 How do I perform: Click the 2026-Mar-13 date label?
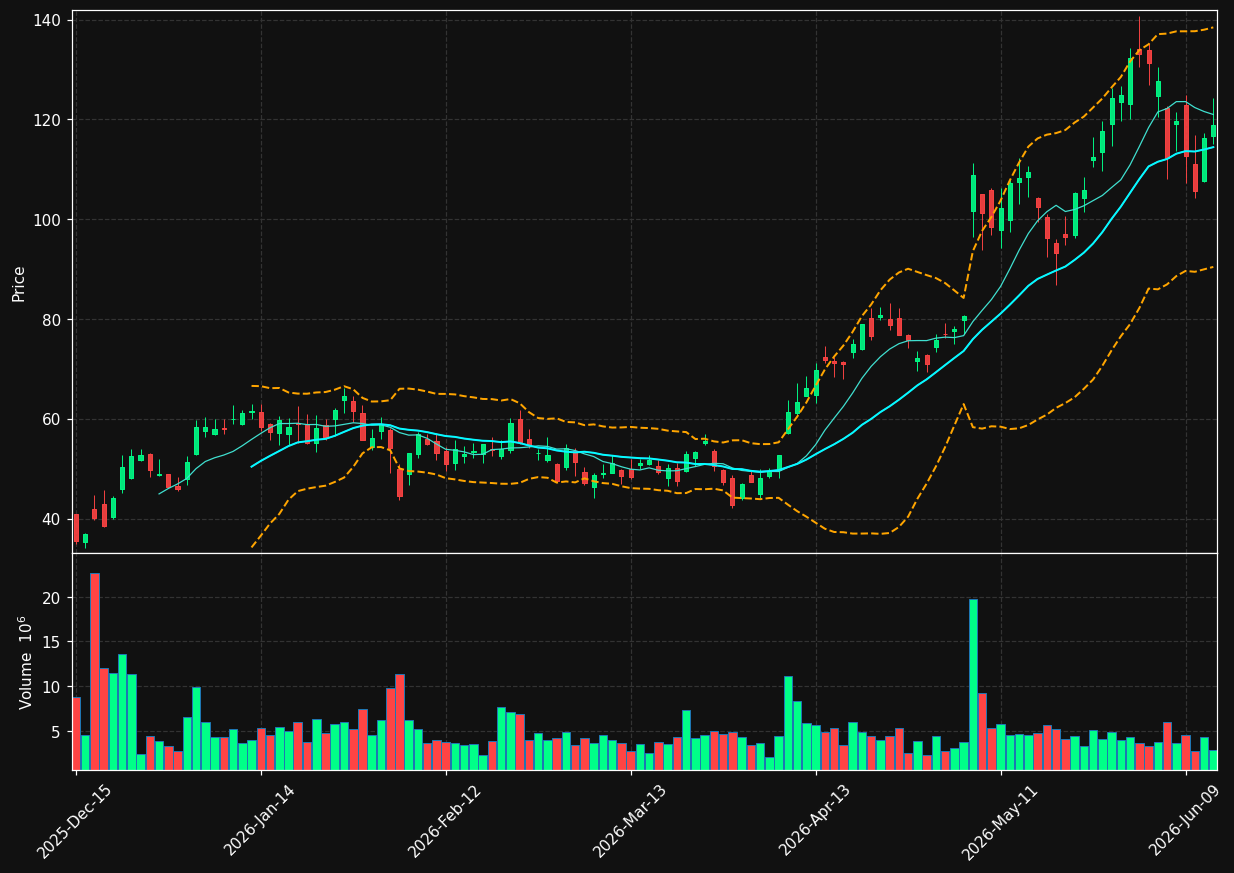click(630, 821)
